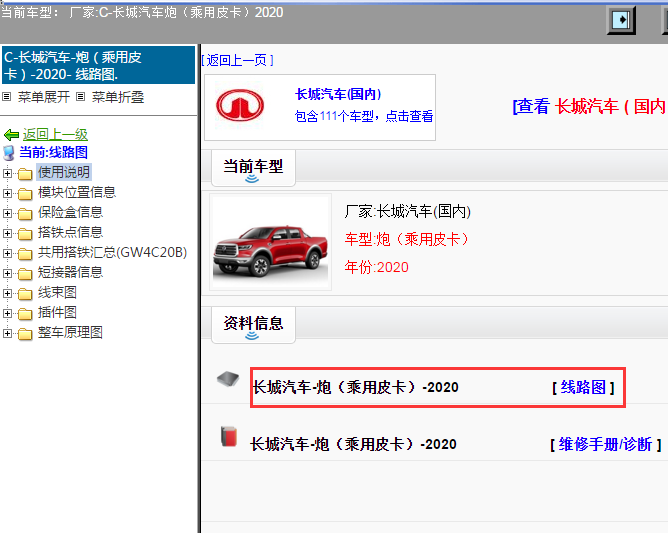Viewport: 668px width, 533px height.
Task: Click the blue header C-长城汽车-炮 线路图 title
Action: coord(98,65)
